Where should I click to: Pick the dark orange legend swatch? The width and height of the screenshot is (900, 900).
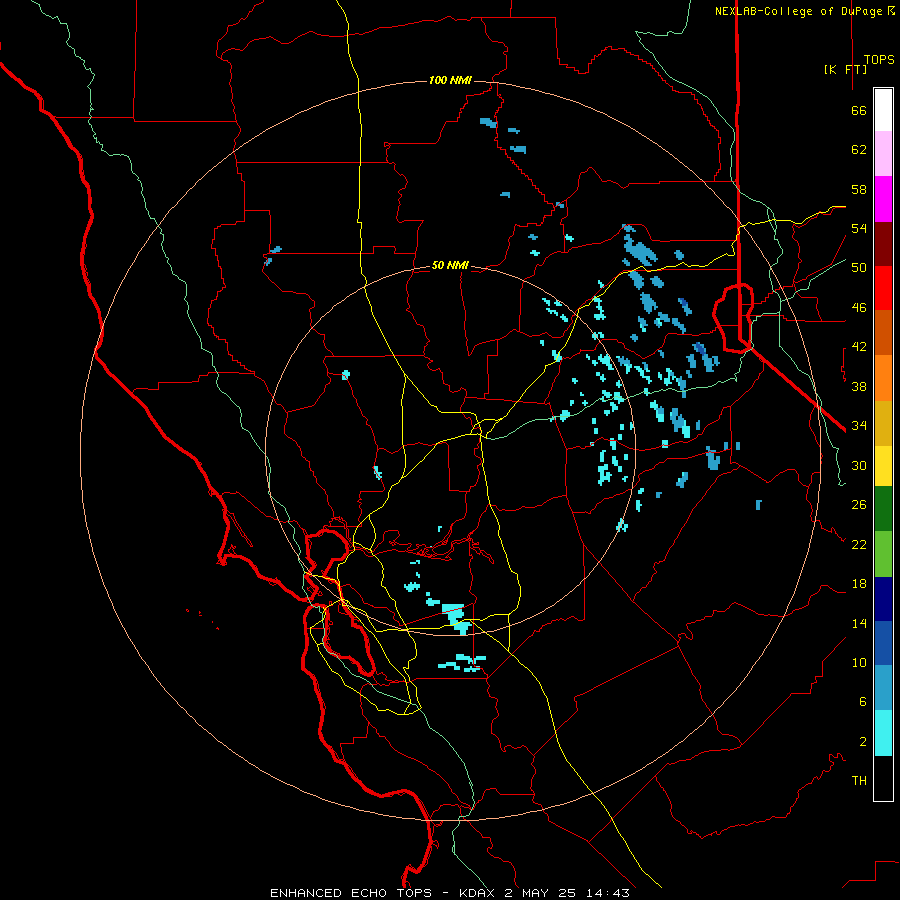[883, 333]
